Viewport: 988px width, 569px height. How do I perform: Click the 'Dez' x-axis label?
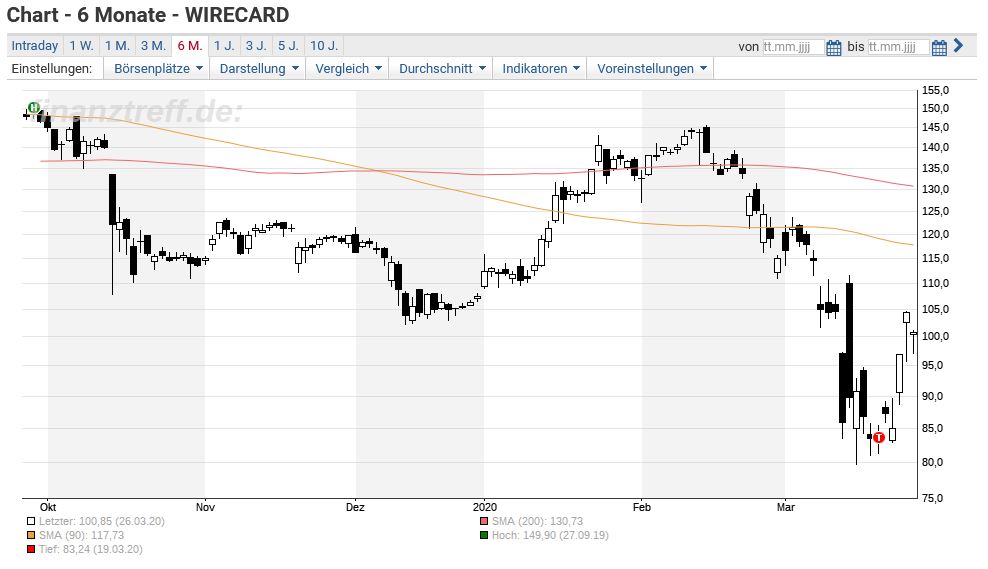355,507
